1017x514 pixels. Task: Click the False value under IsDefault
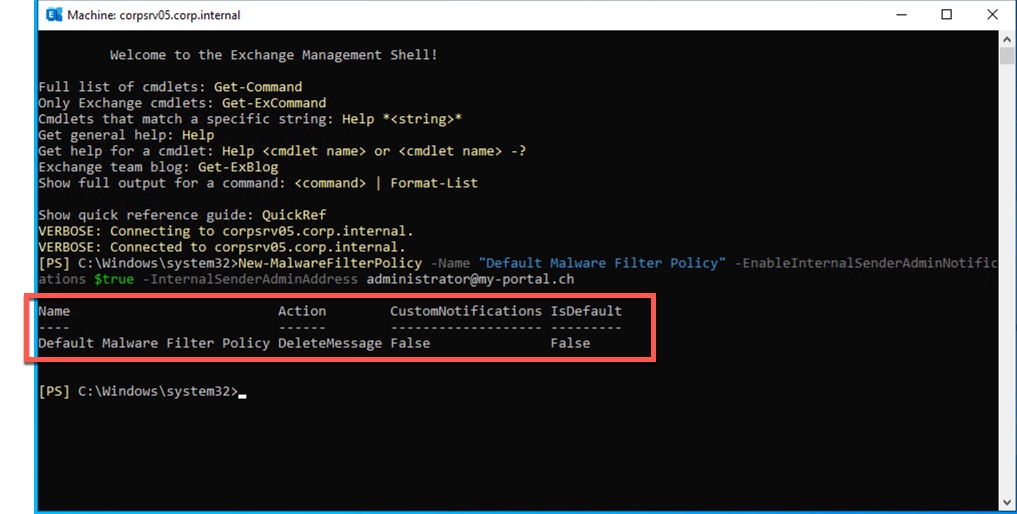pyautogui.click(x=570, y=343)
